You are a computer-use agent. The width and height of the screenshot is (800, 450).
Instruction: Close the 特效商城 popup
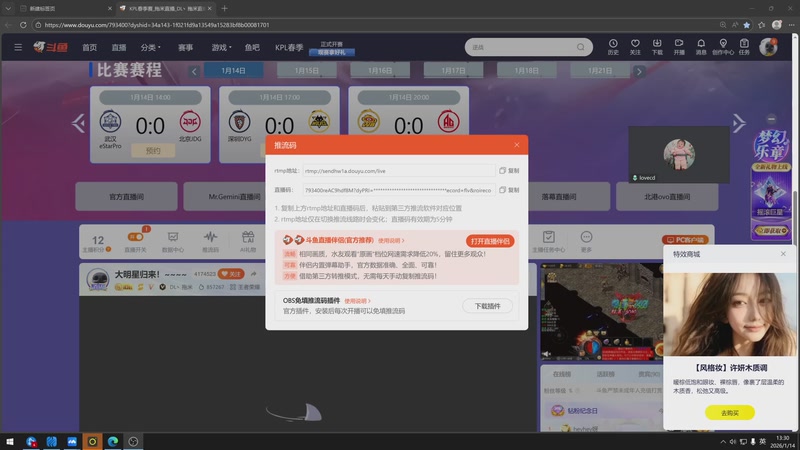point(783,254)
